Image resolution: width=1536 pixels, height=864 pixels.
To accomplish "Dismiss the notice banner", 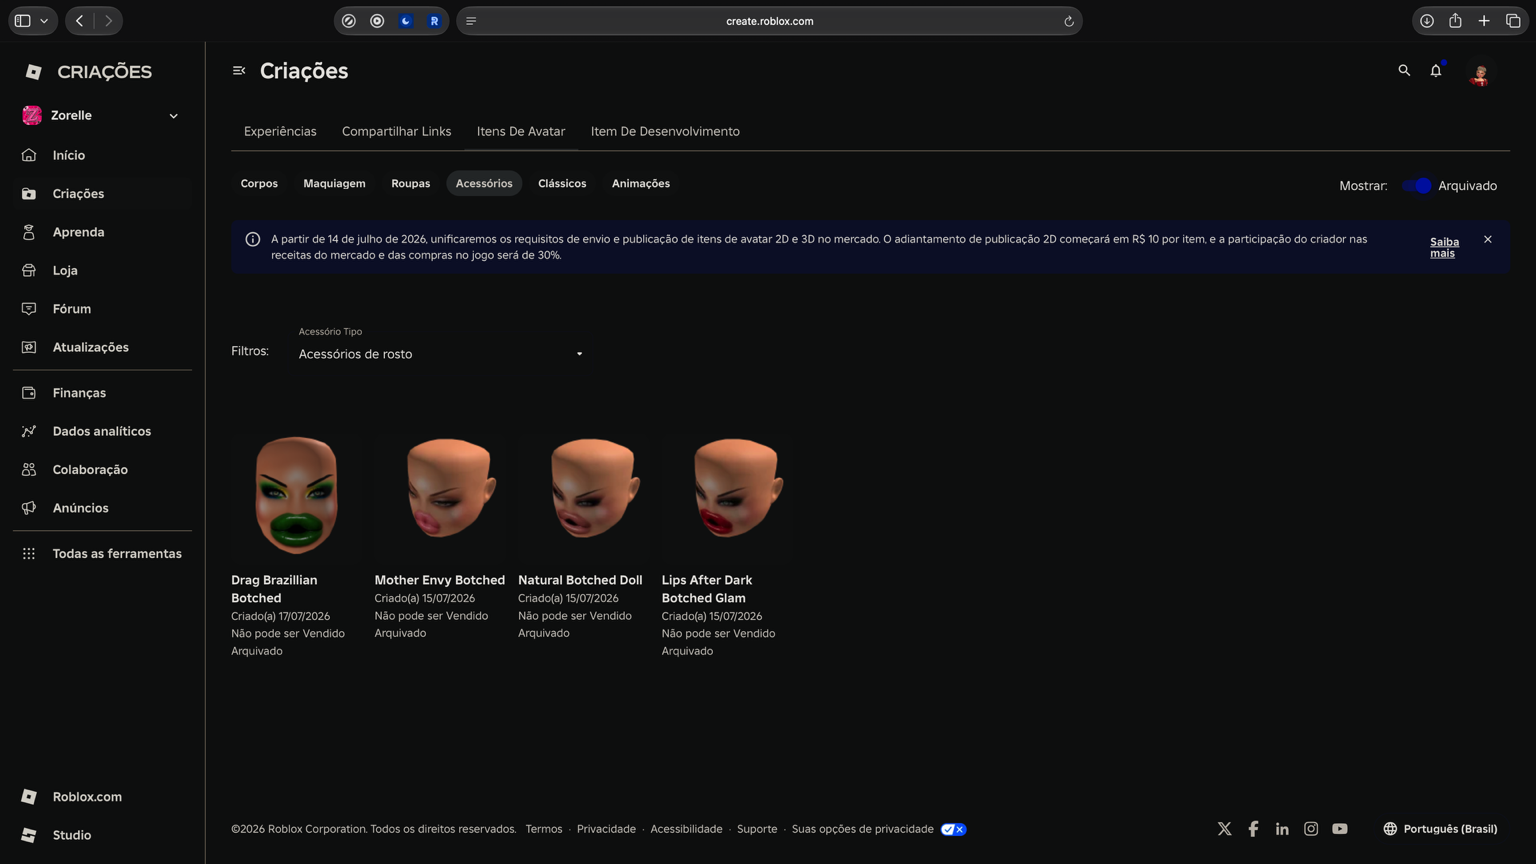I will tap(1488, 240).
